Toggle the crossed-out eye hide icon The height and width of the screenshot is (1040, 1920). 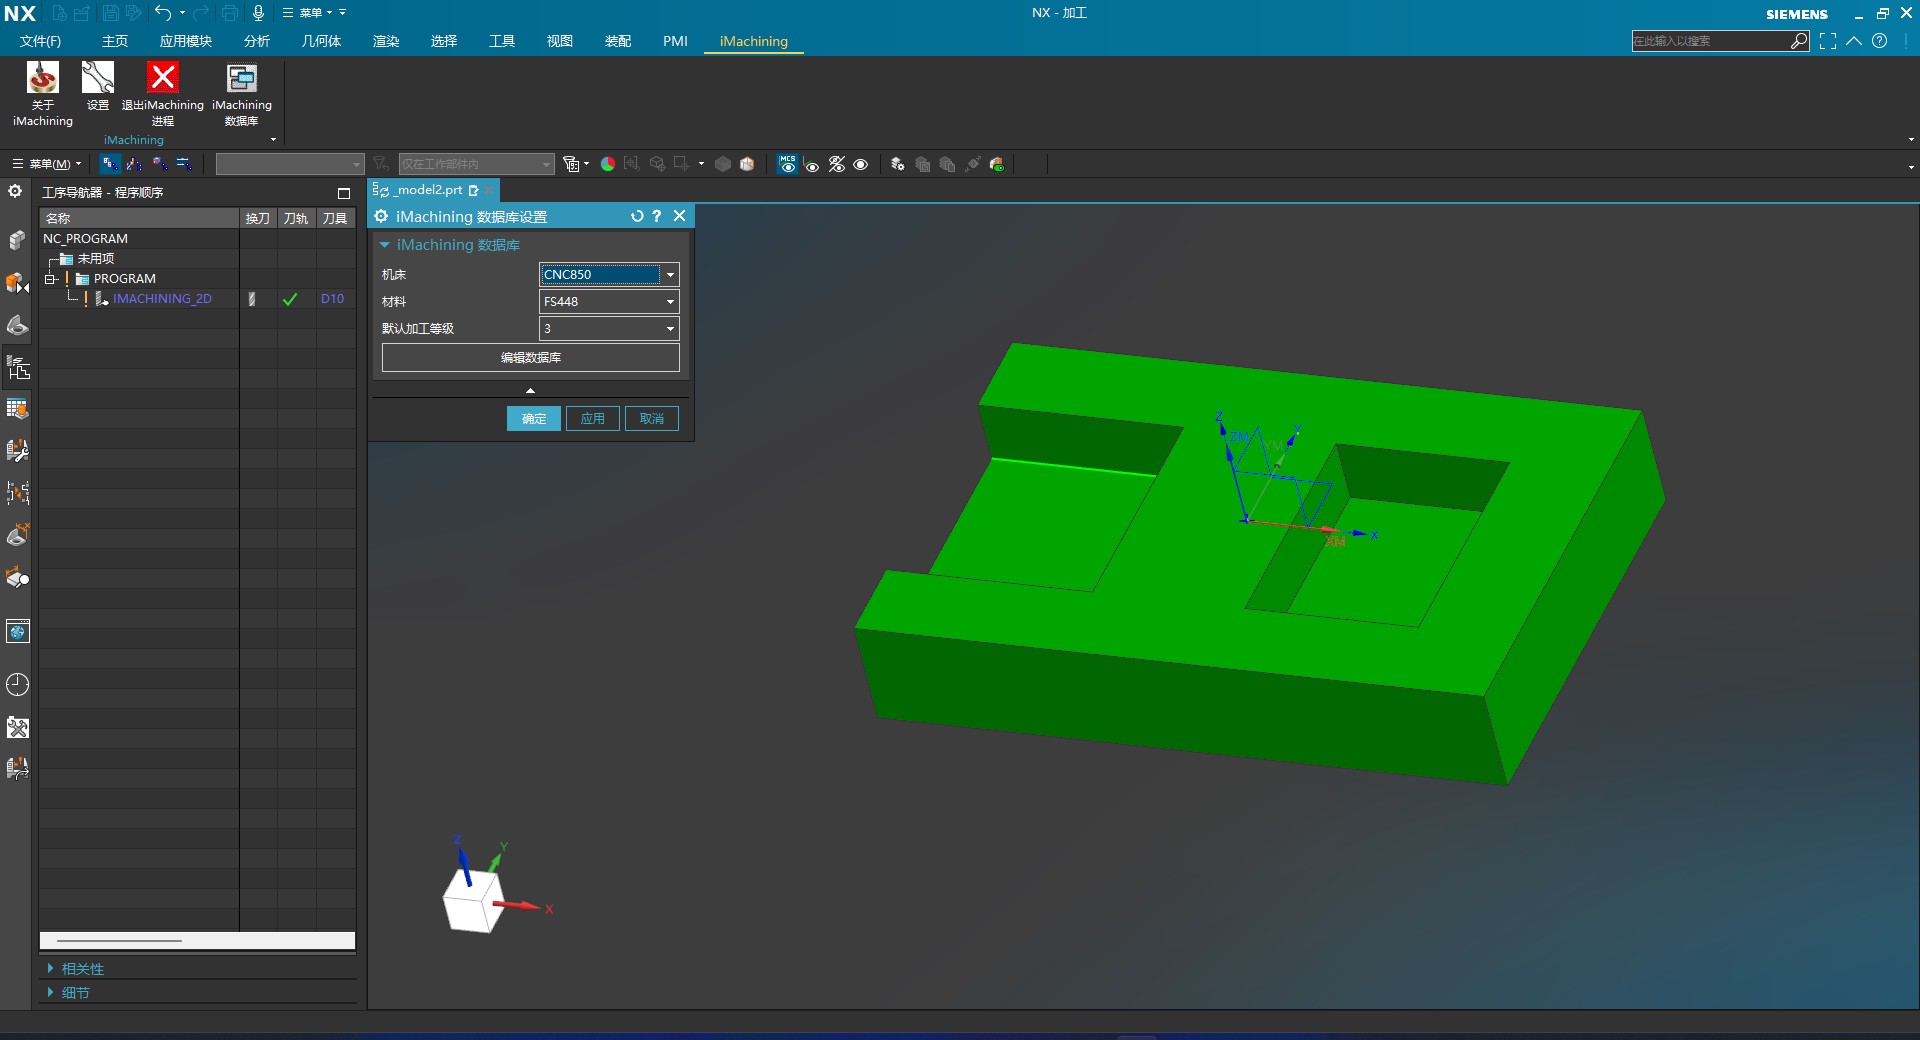[x=837, y=164]
